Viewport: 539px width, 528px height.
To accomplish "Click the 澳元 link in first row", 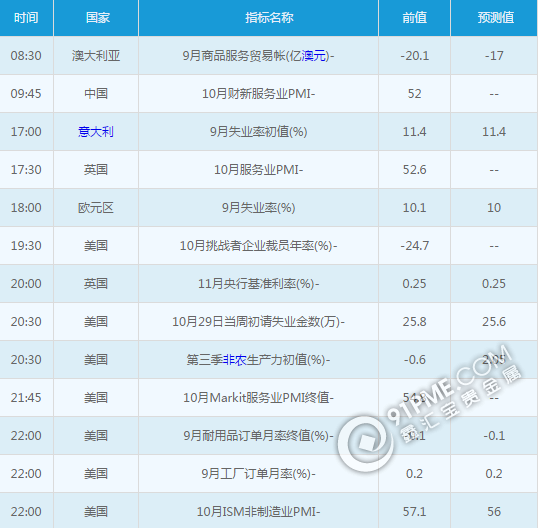I will click(314, 56).
